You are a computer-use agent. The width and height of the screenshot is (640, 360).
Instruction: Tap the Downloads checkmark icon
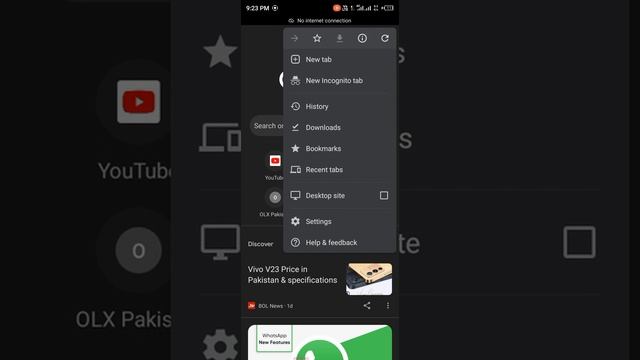coord(295,127)
